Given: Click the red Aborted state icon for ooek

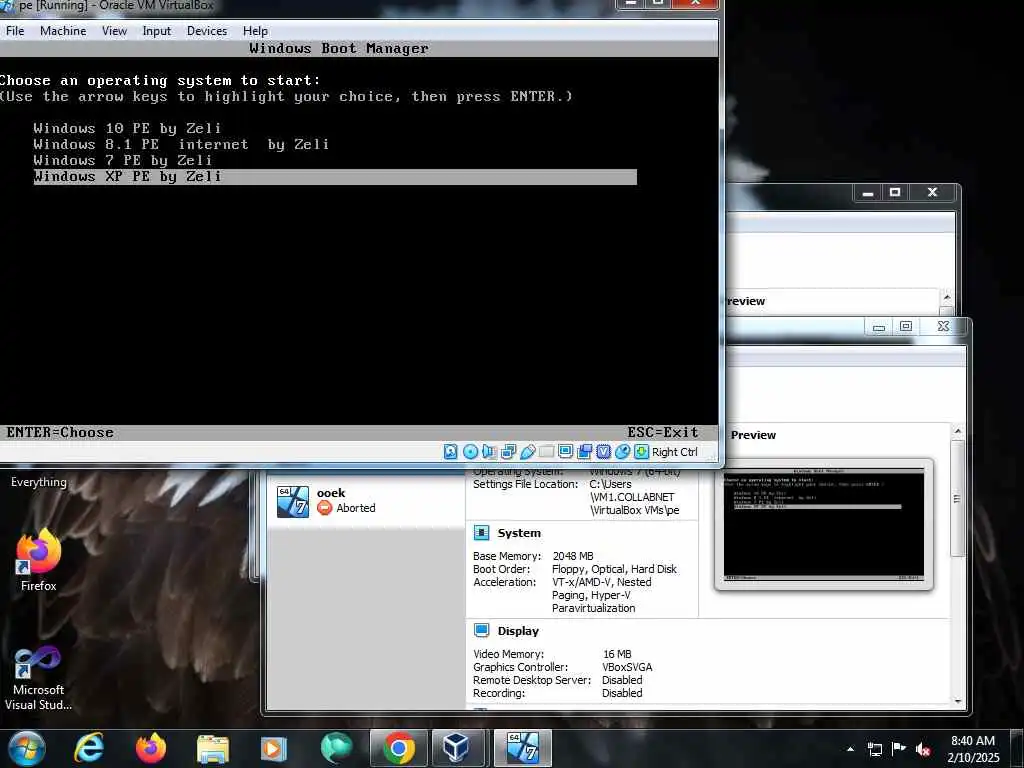Looking at the screenshot, I should click(x=325, y=508).
